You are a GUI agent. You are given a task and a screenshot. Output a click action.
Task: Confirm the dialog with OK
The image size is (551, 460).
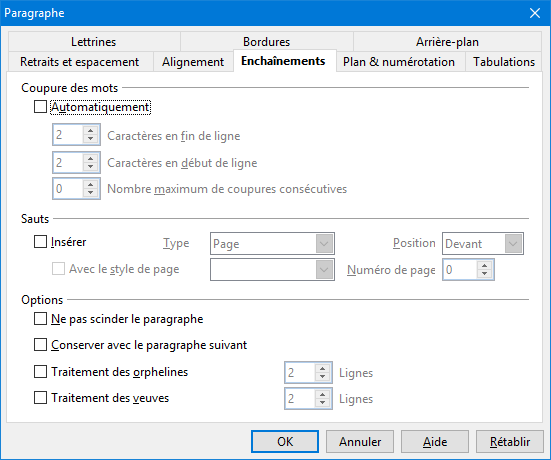click(x=285, y=441)
